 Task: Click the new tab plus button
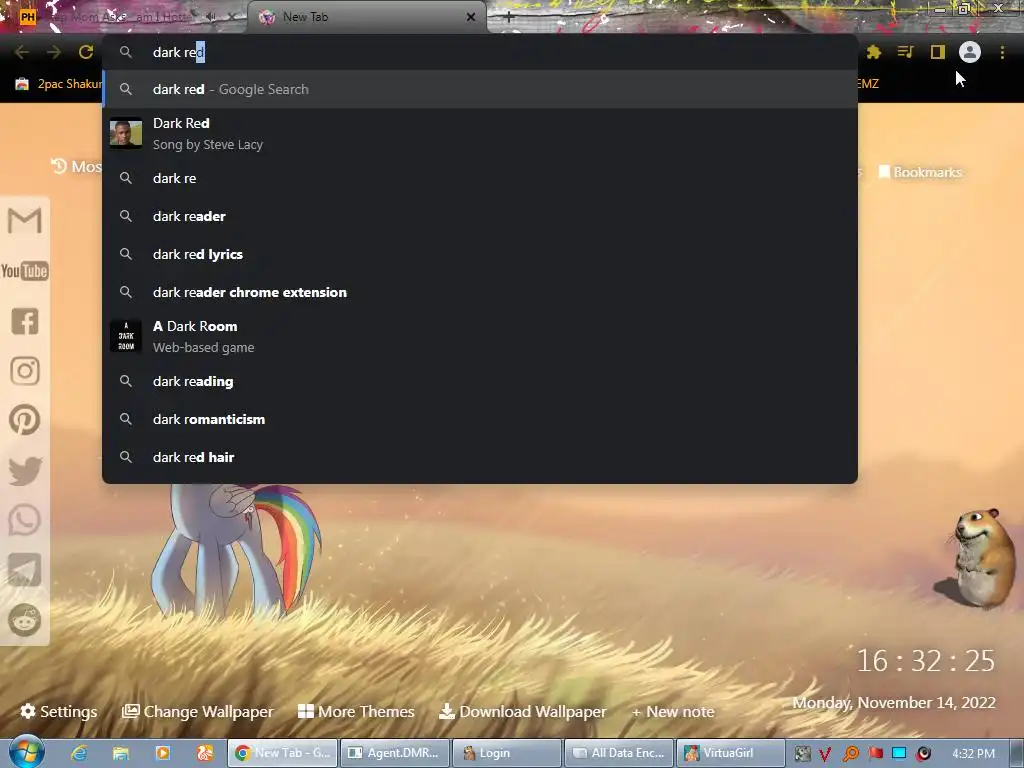[509, 18]
